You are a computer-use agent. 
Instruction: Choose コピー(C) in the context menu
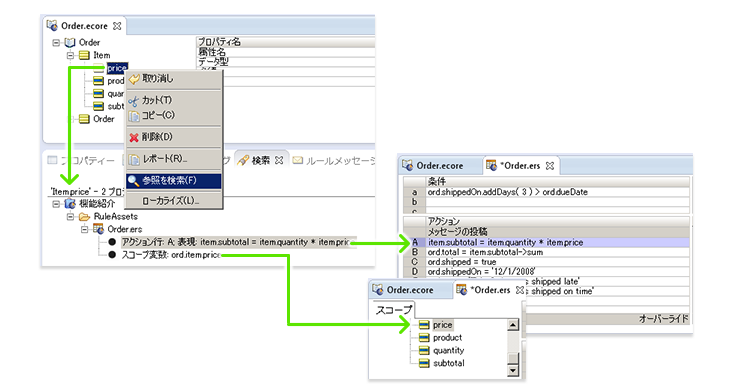click(174, 115)
